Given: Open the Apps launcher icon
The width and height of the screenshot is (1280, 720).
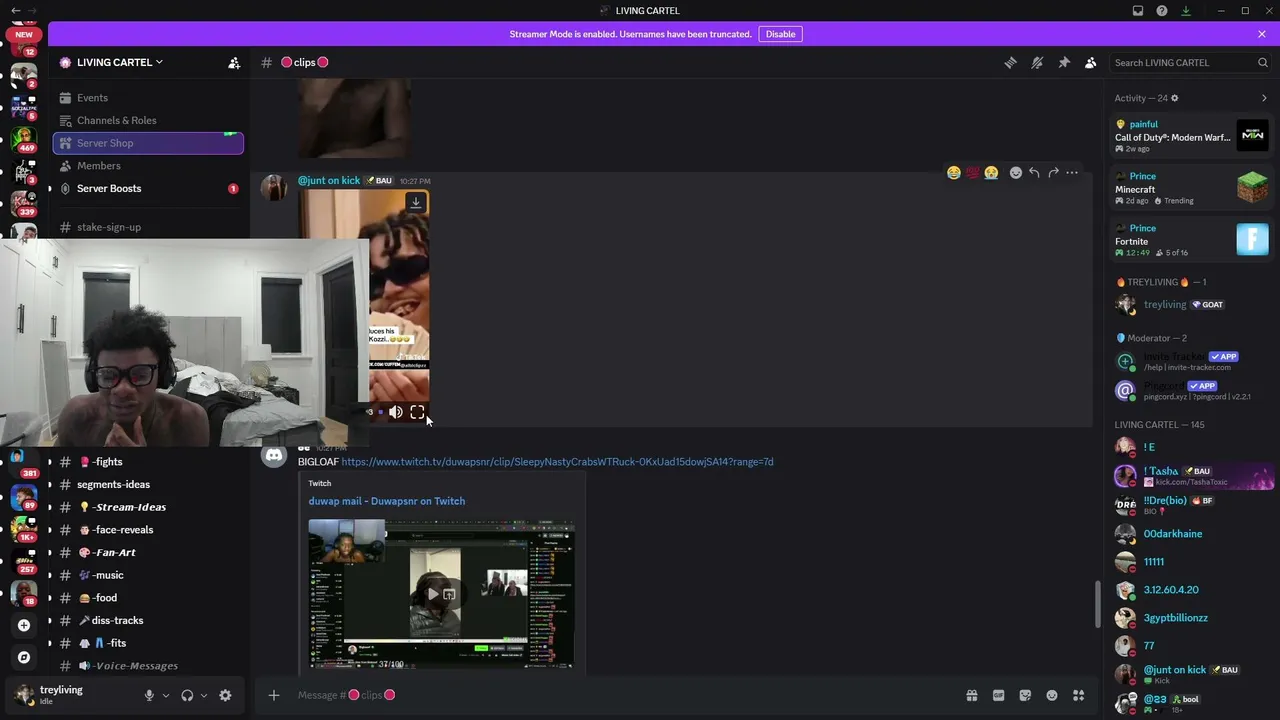Looking at the screenshot, I should (x=1079, y=695).
